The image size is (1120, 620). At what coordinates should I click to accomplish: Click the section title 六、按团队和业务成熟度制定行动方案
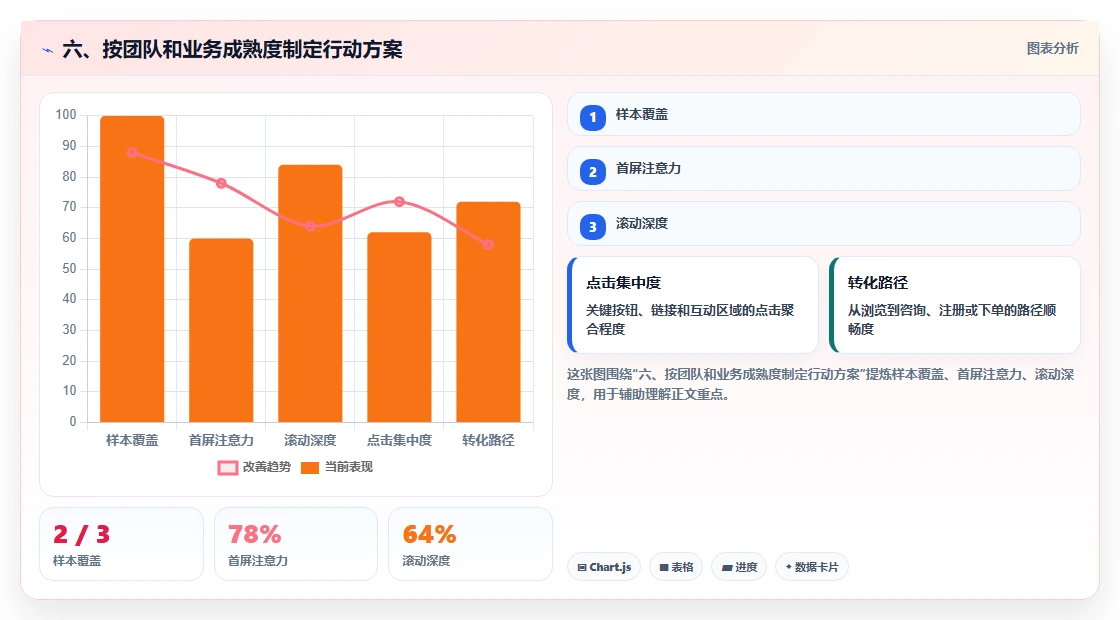[233, 49]
